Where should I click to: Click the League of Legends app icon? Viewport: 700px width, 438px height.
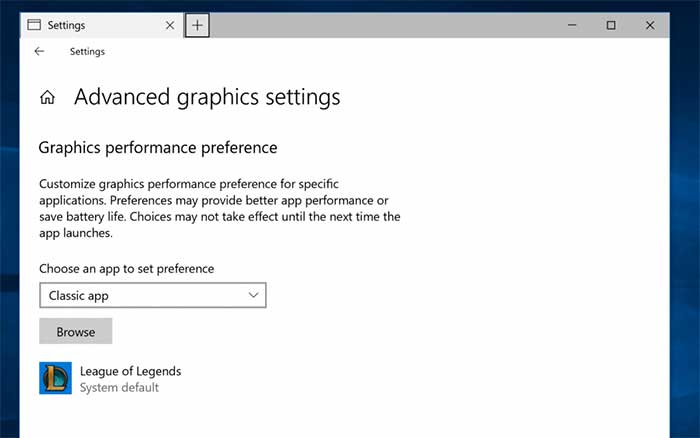55,378
